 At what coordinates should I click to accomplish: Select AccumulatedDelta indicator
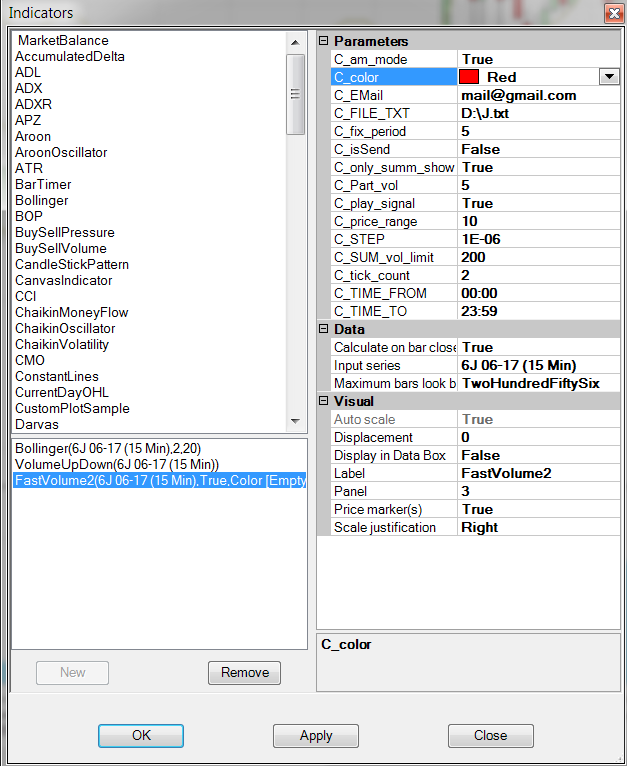pos(70,57)
